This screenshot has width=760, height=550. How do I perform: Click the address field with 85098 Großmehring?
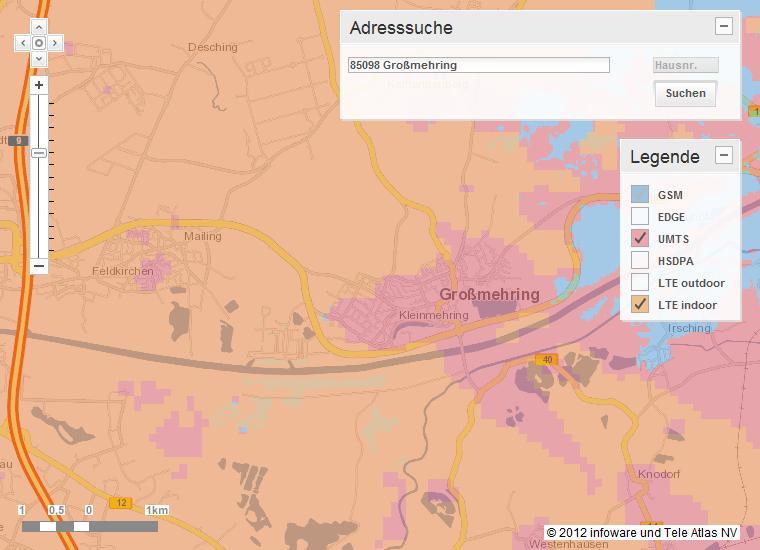pyautogui.click(x=478, y=65)
